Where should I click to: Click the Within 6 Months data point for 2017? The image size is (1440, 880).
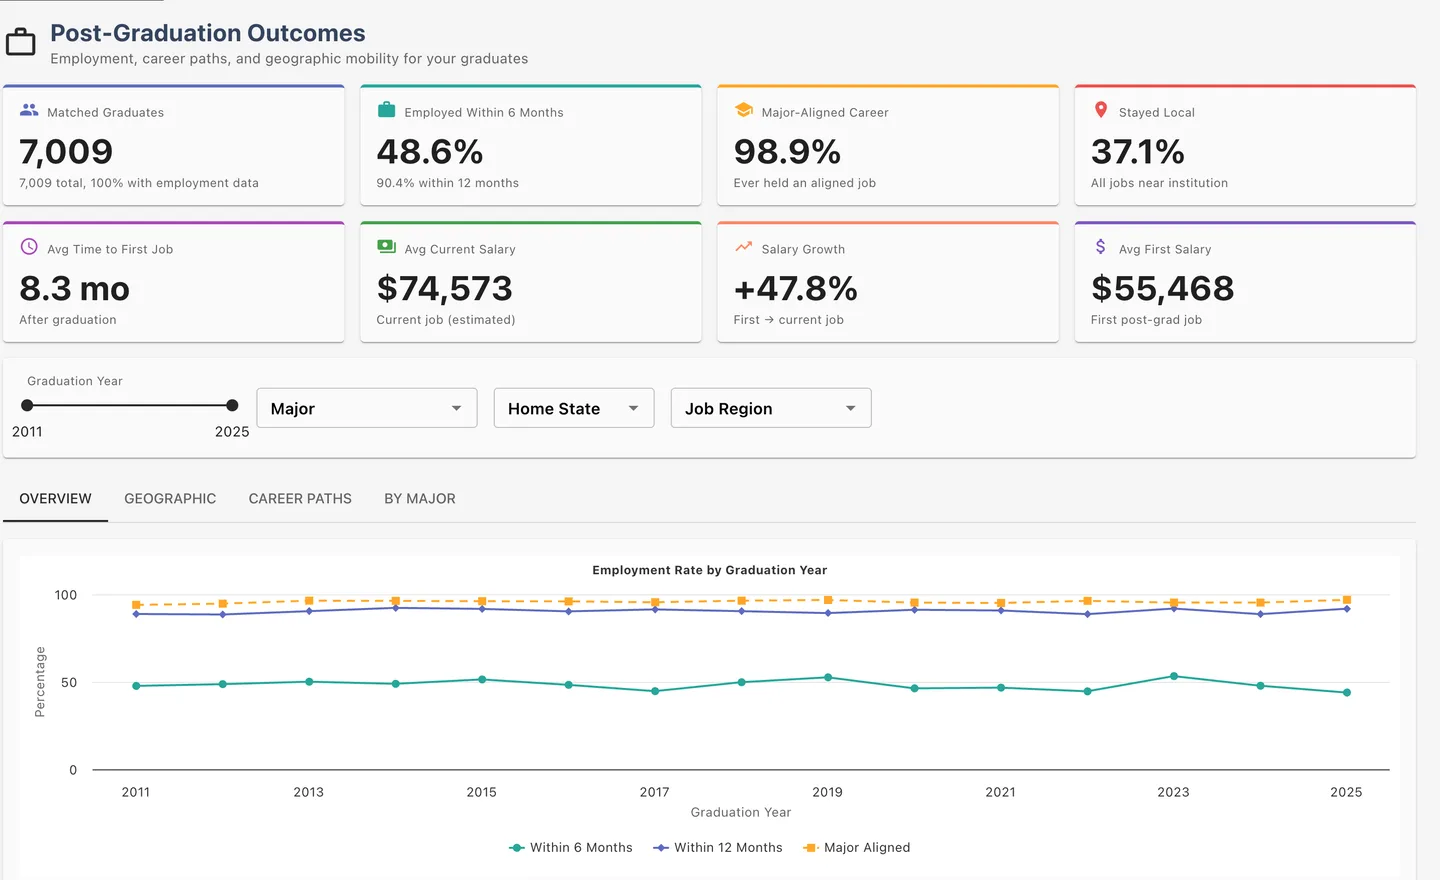pos(655,691)
